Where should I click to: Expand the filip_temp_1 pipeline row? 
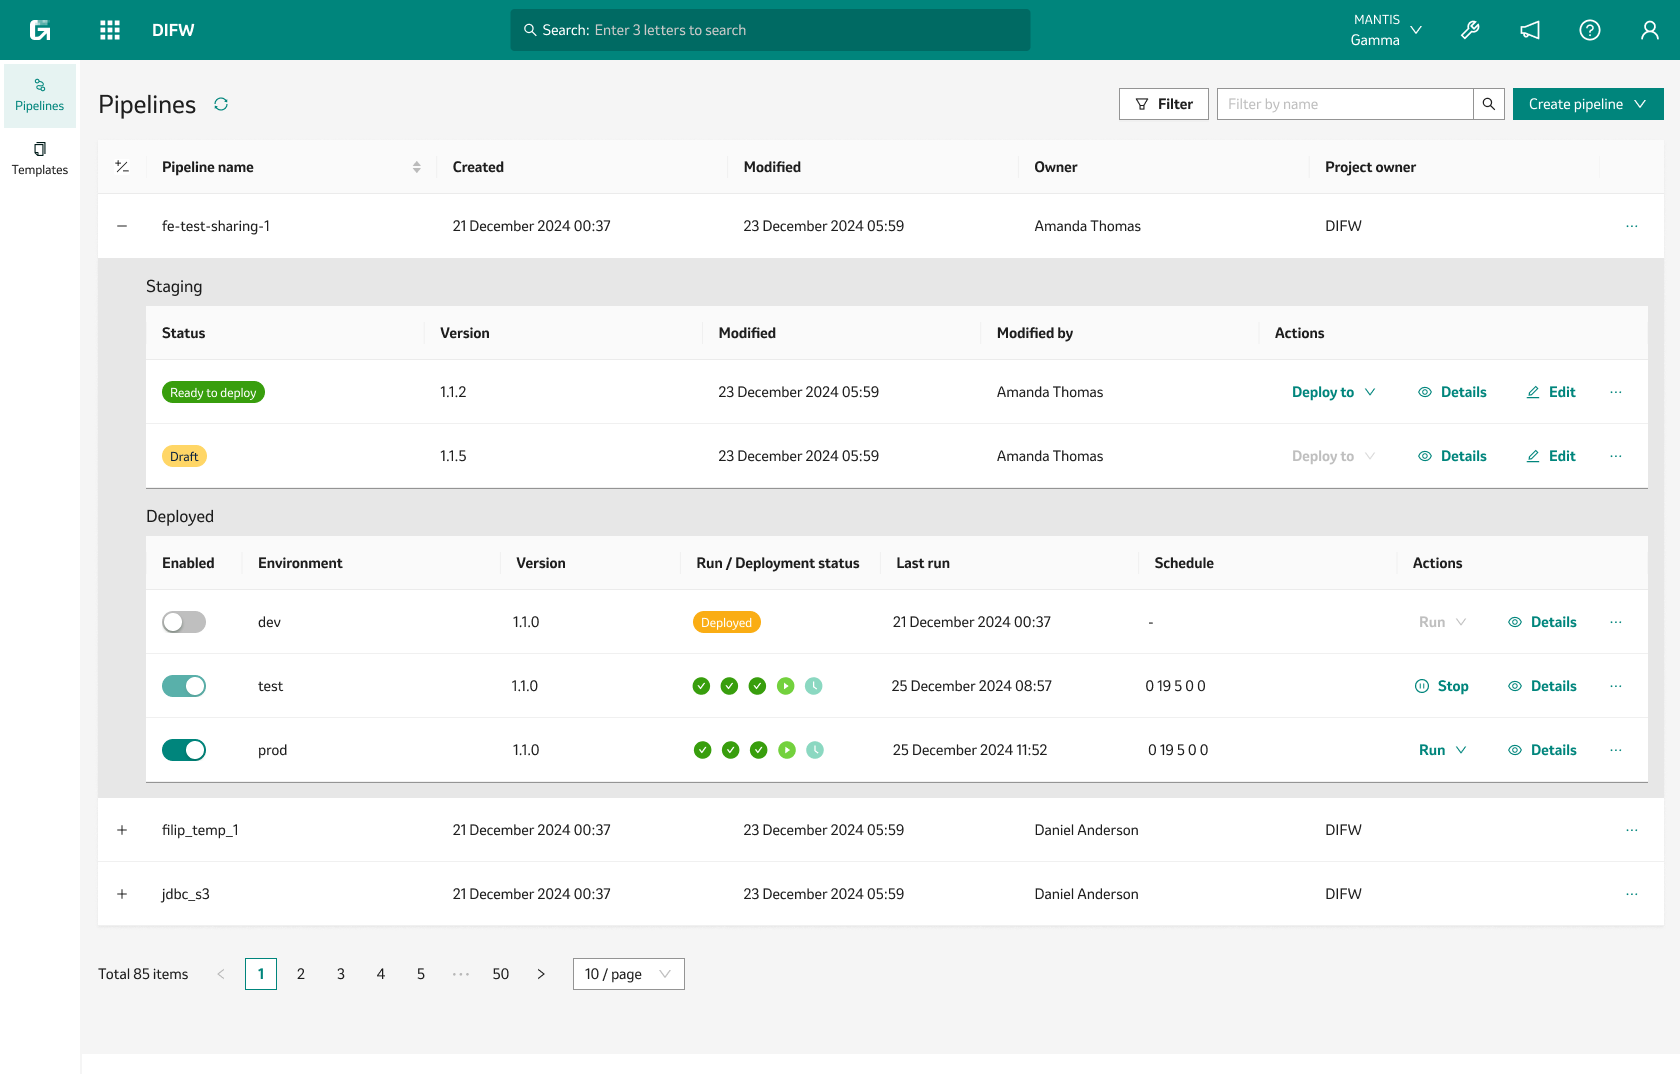pos(122,829)
